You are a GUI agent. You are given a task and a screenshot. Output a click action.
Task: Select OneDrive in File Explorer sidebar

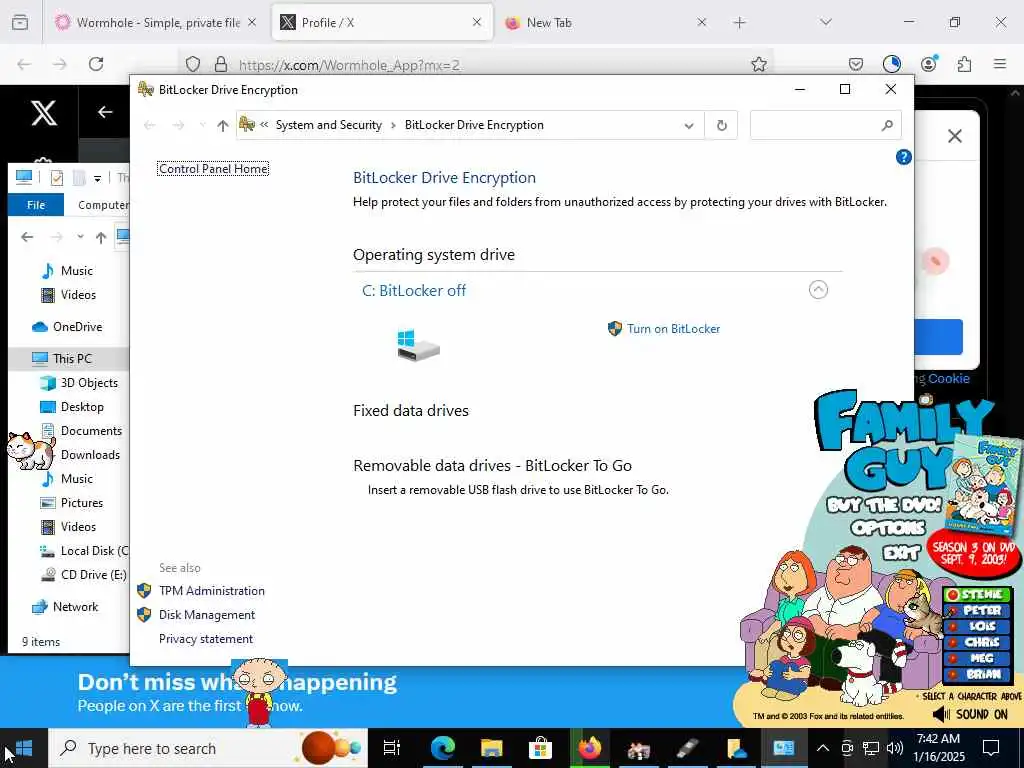coord(77,327)
